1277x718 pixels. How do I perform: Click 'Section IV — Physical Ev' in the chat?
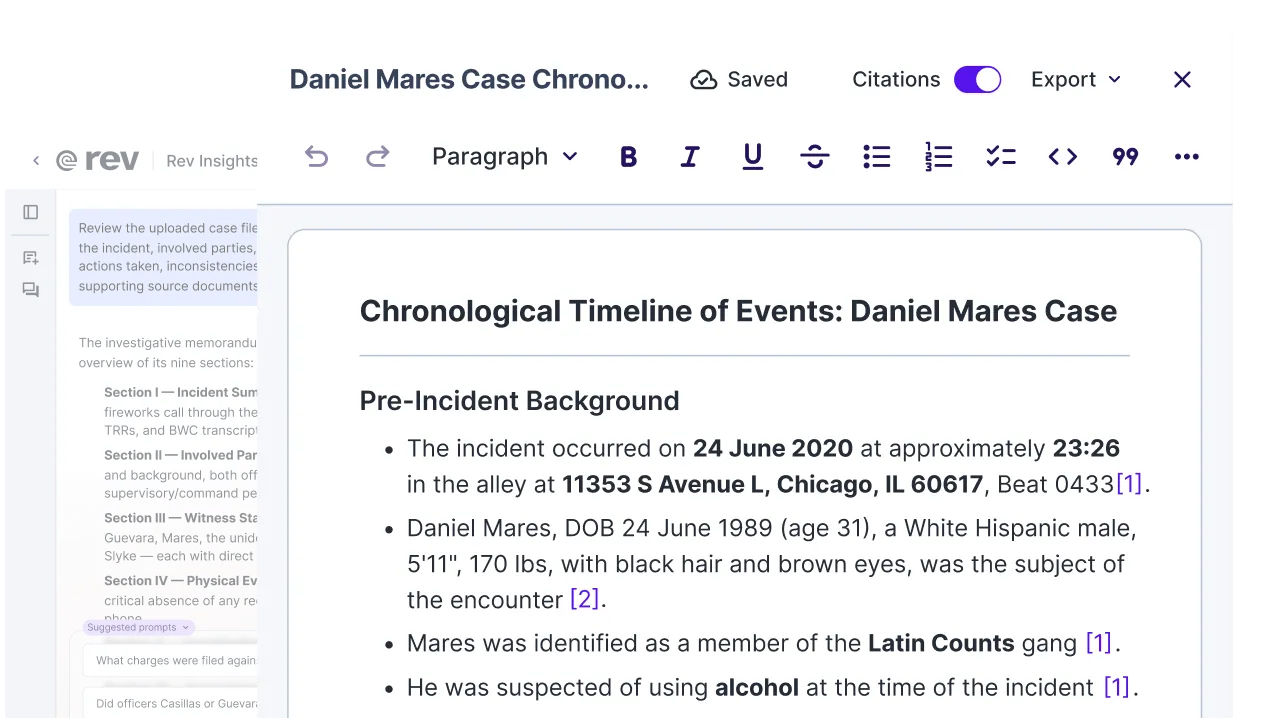181,580
